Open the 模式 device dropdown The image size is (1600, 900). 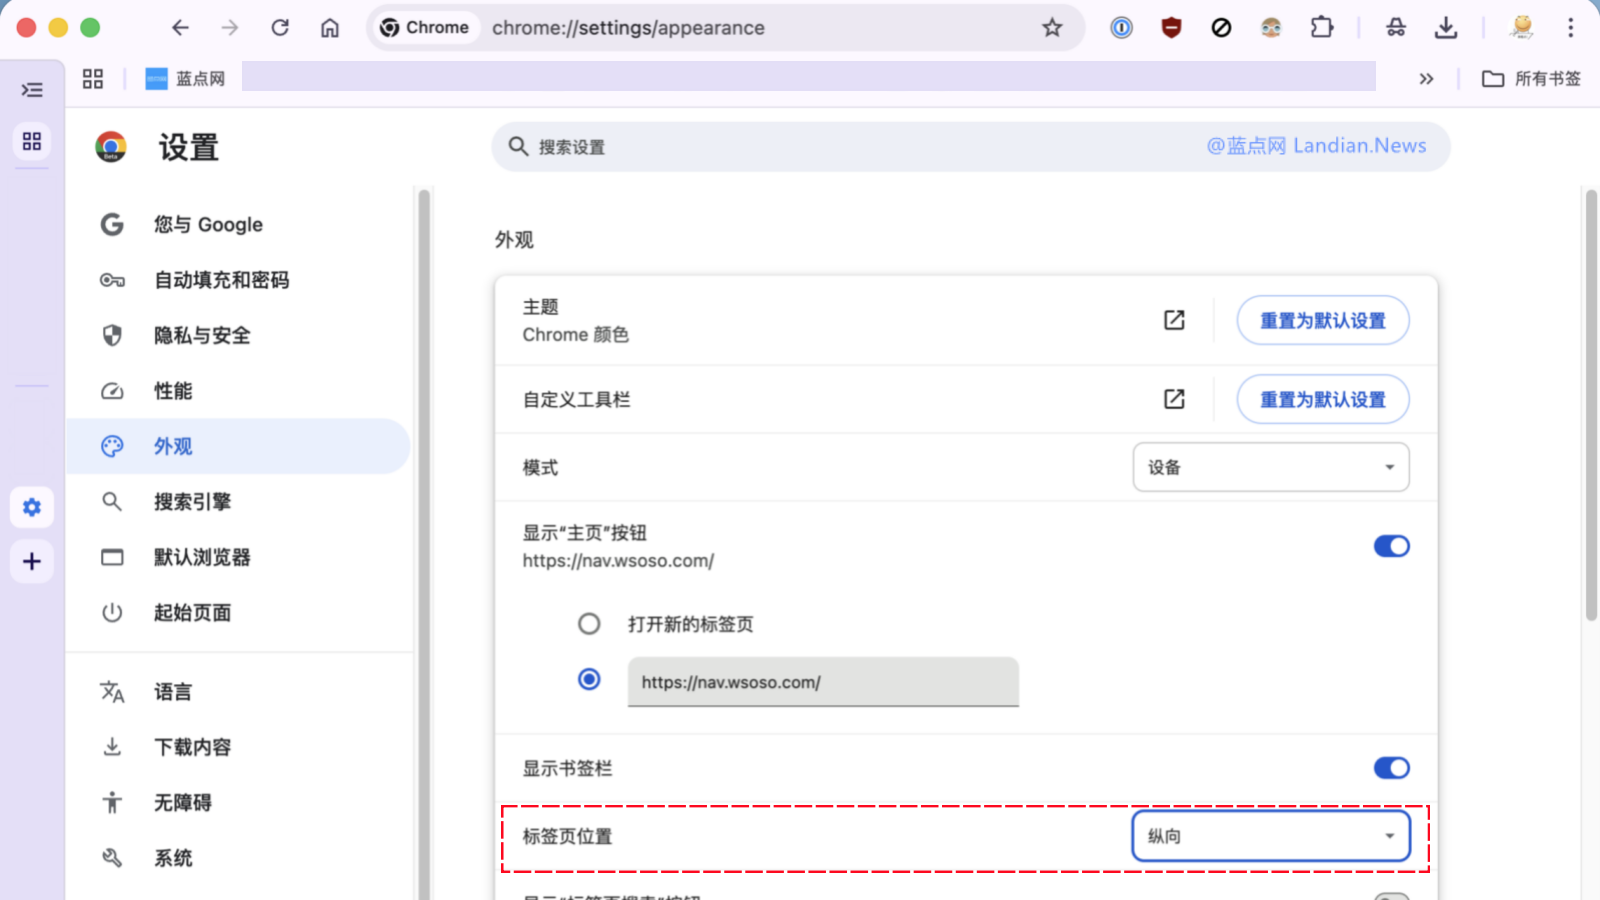[1270, 467]
